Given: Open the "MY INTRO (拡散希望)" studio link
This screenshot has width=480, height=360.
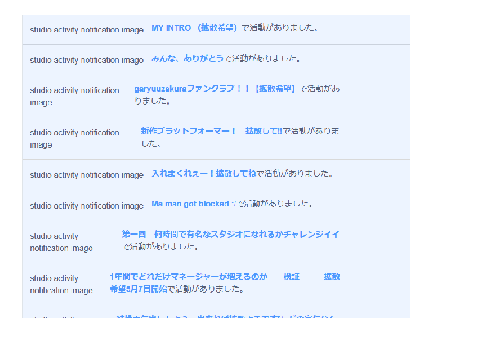Looking at the screenshot, I should pos(194,28).
